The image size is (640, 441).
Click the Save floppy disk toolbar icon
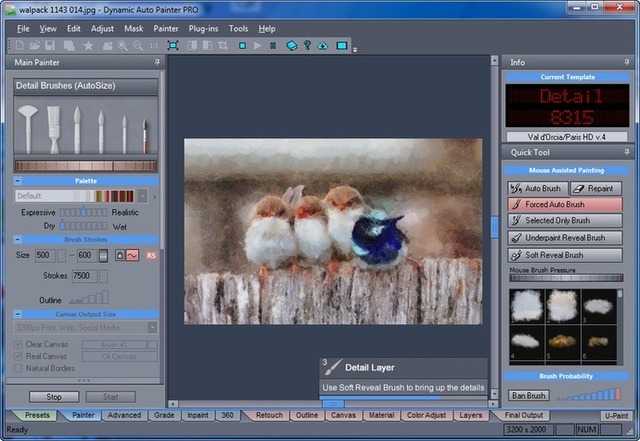pos(52,46)
